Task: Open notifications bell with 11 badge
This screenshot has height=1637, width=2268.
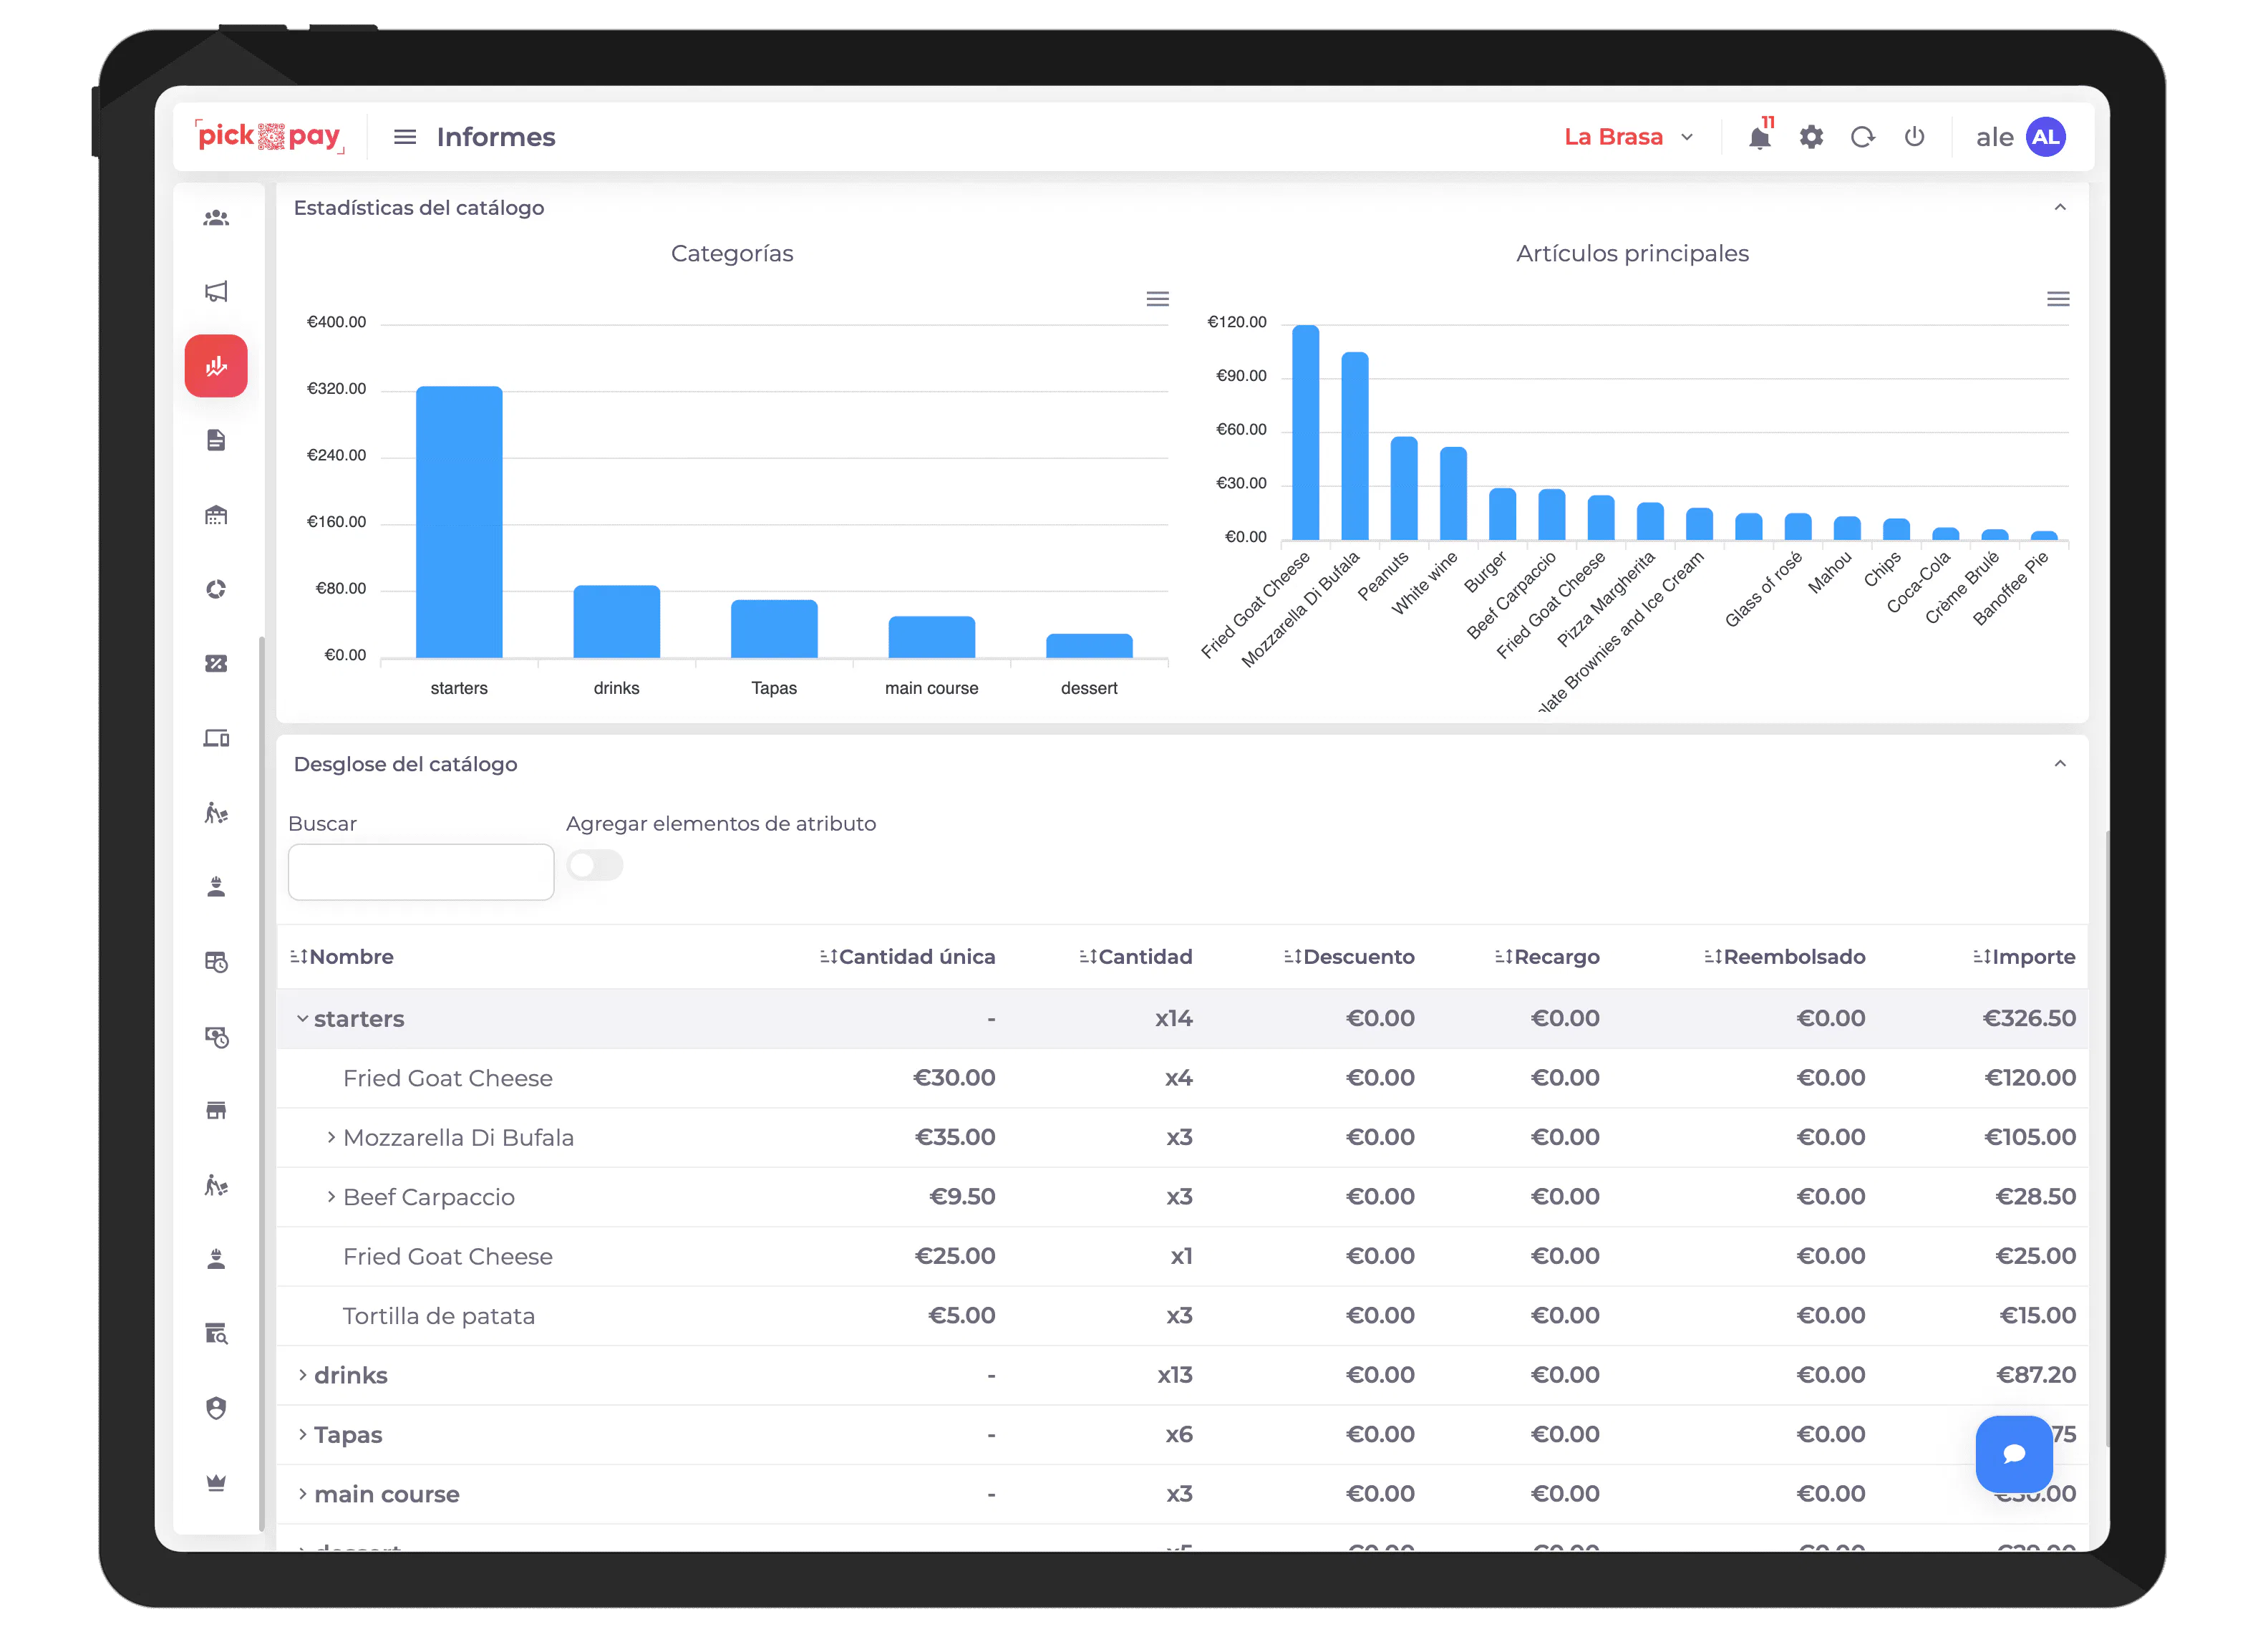Action: 1760,136
